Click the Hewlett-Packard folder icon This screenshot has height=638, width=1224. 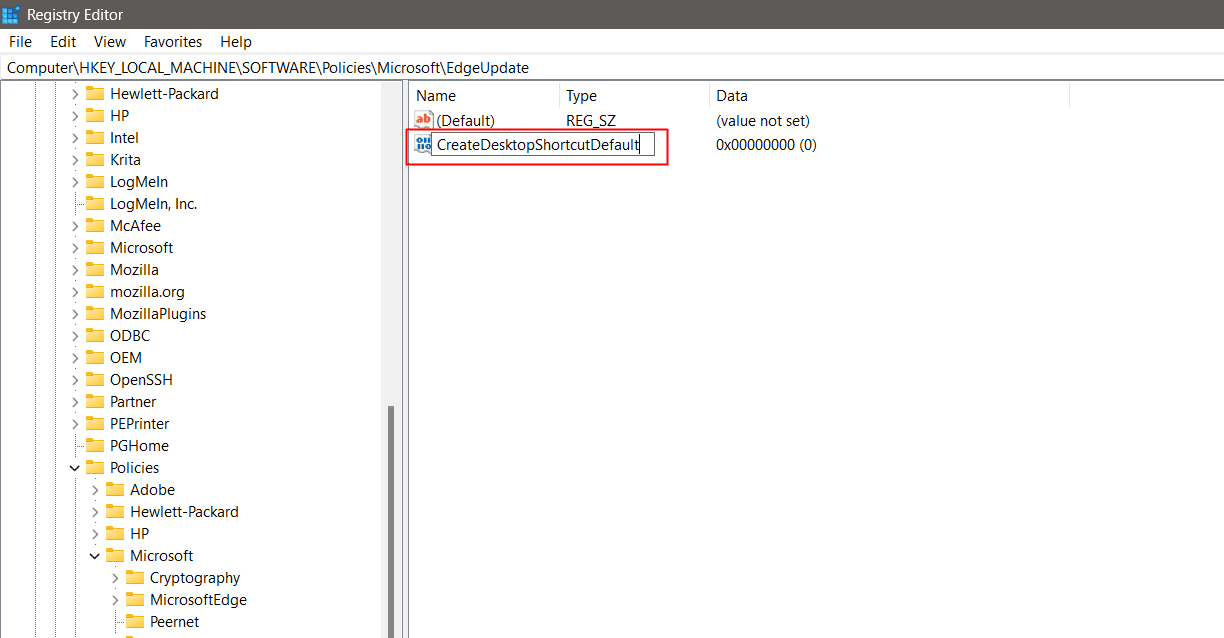[96, 93]
